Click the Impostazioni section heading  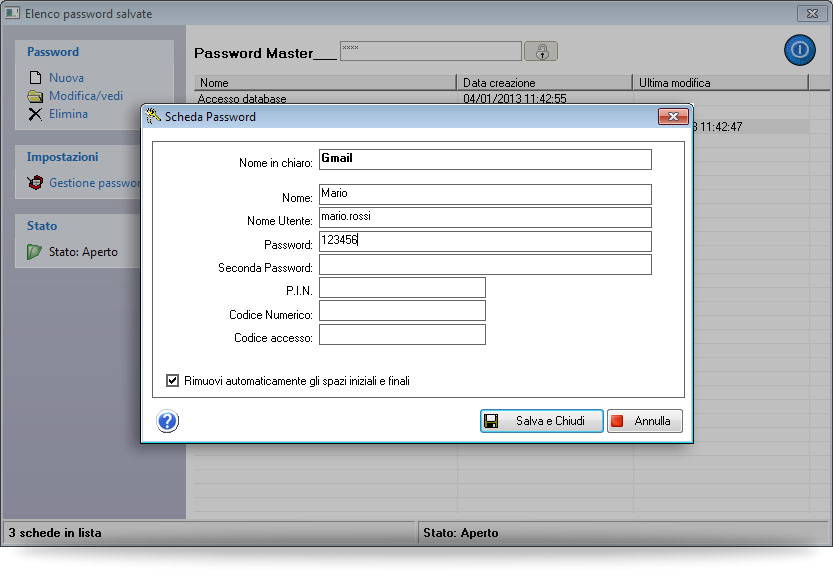click(x=62, y=157)
